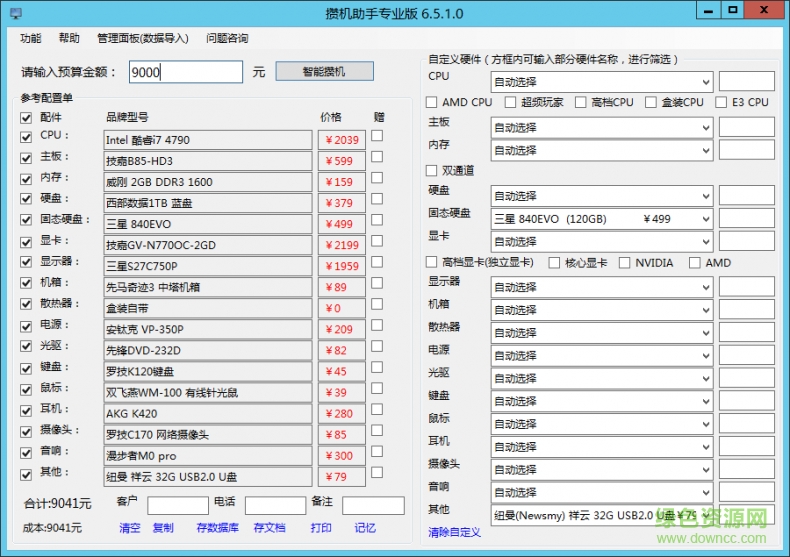Screen dimensions: 790x557
Task: Open the 问题咨询 menu
Action: pos(227,39)
